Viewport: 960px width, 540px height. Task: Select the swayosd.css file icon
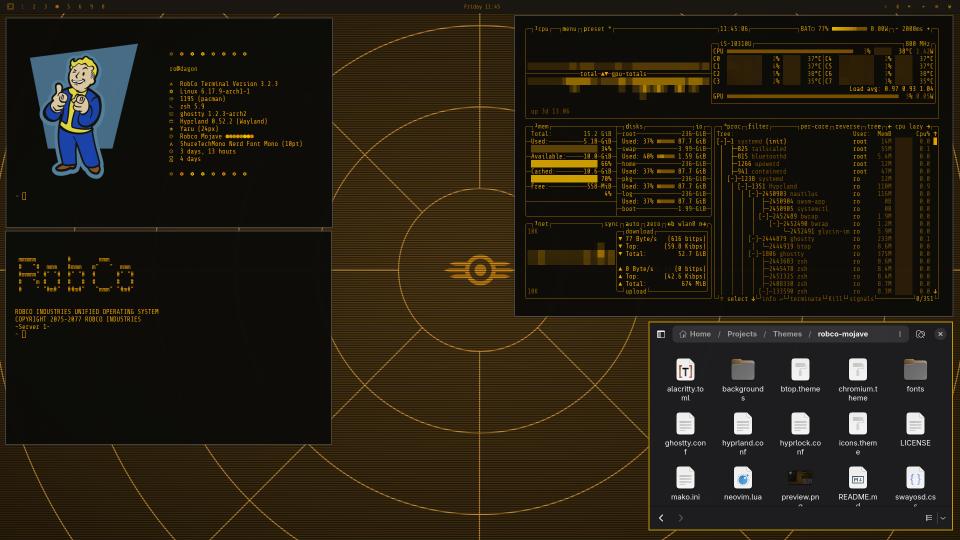(915, 478)
